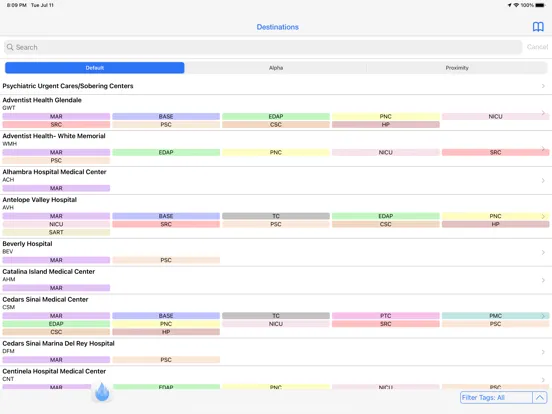Switch to Alpha sorting tab
Viewport: 552px width, 414px height.
[276, 68]
